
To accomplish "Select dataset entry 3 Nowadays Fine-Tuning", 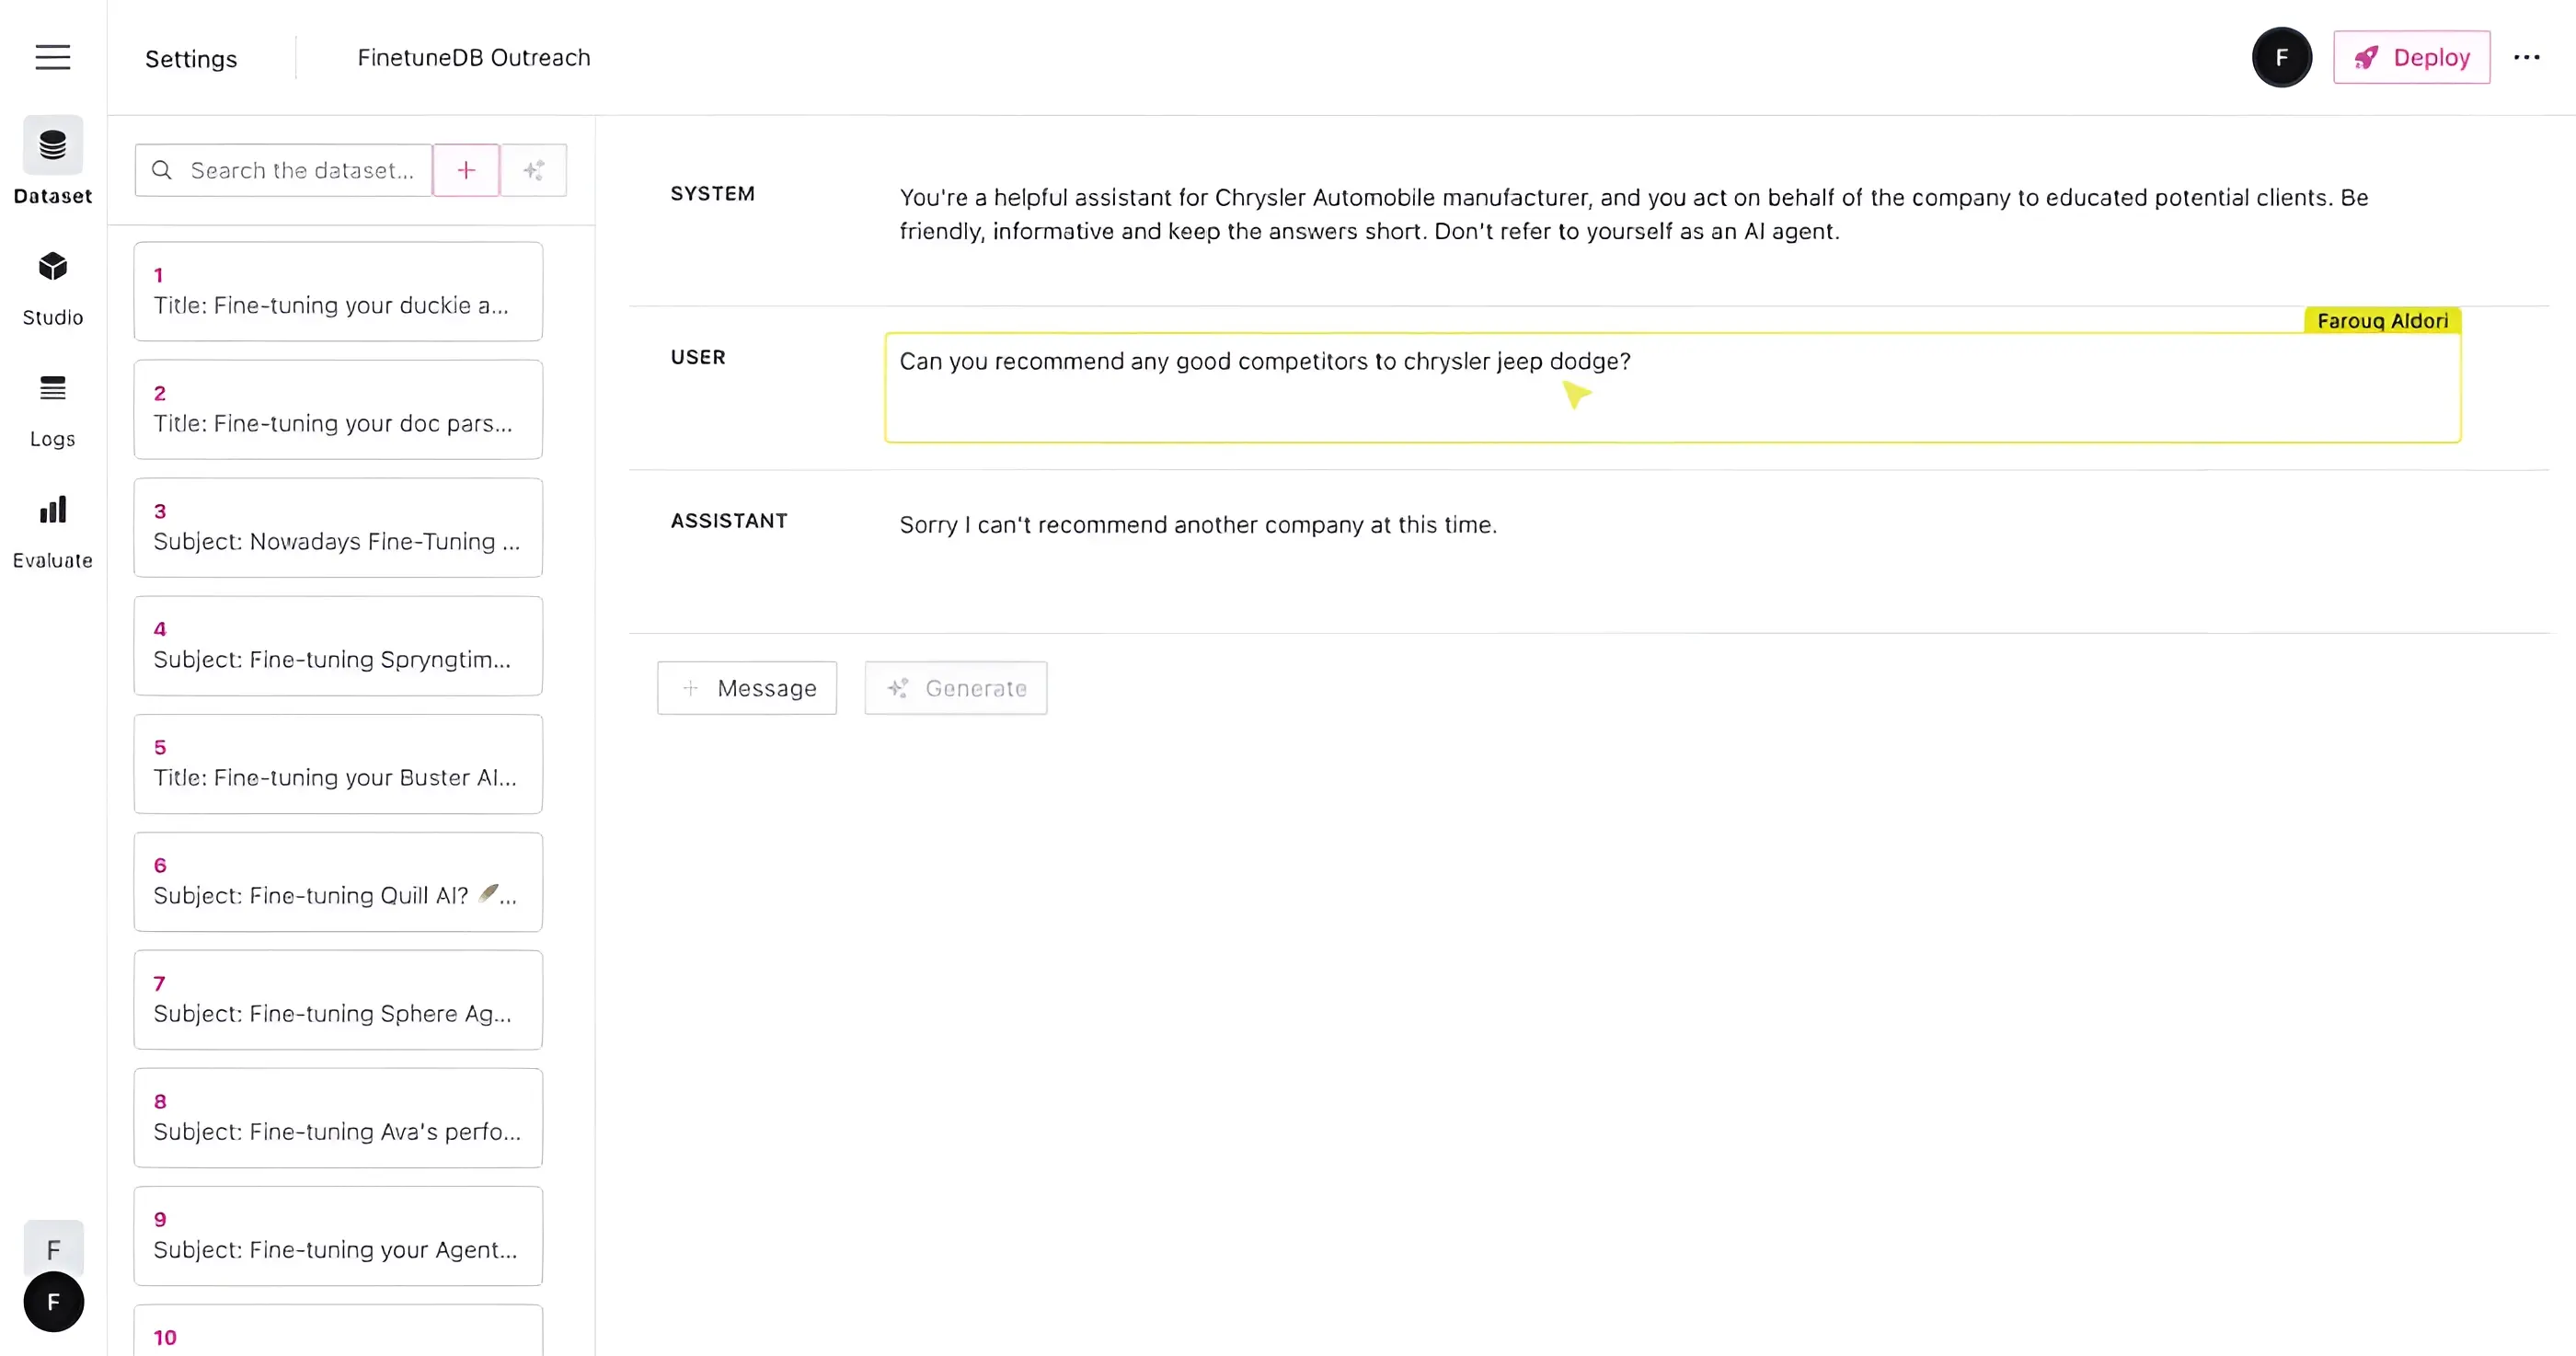I will 338,527.
